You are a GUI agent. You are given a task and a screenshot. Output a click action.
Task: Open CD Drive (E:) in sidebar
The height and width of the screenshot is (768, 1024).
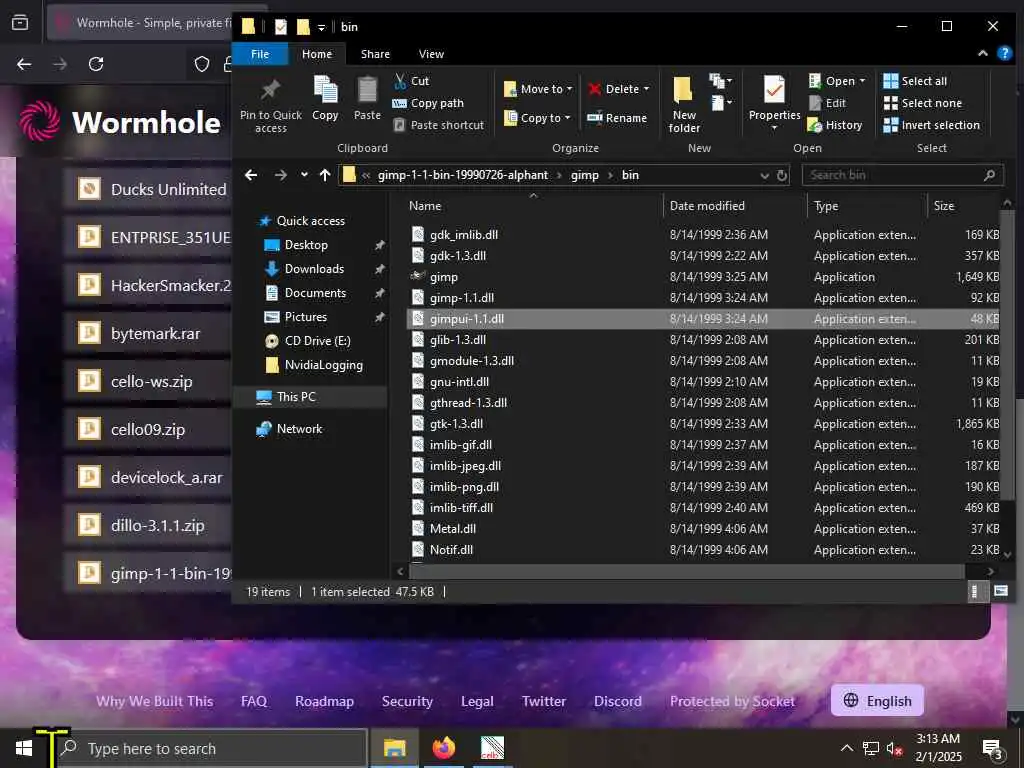click(317, 341)
